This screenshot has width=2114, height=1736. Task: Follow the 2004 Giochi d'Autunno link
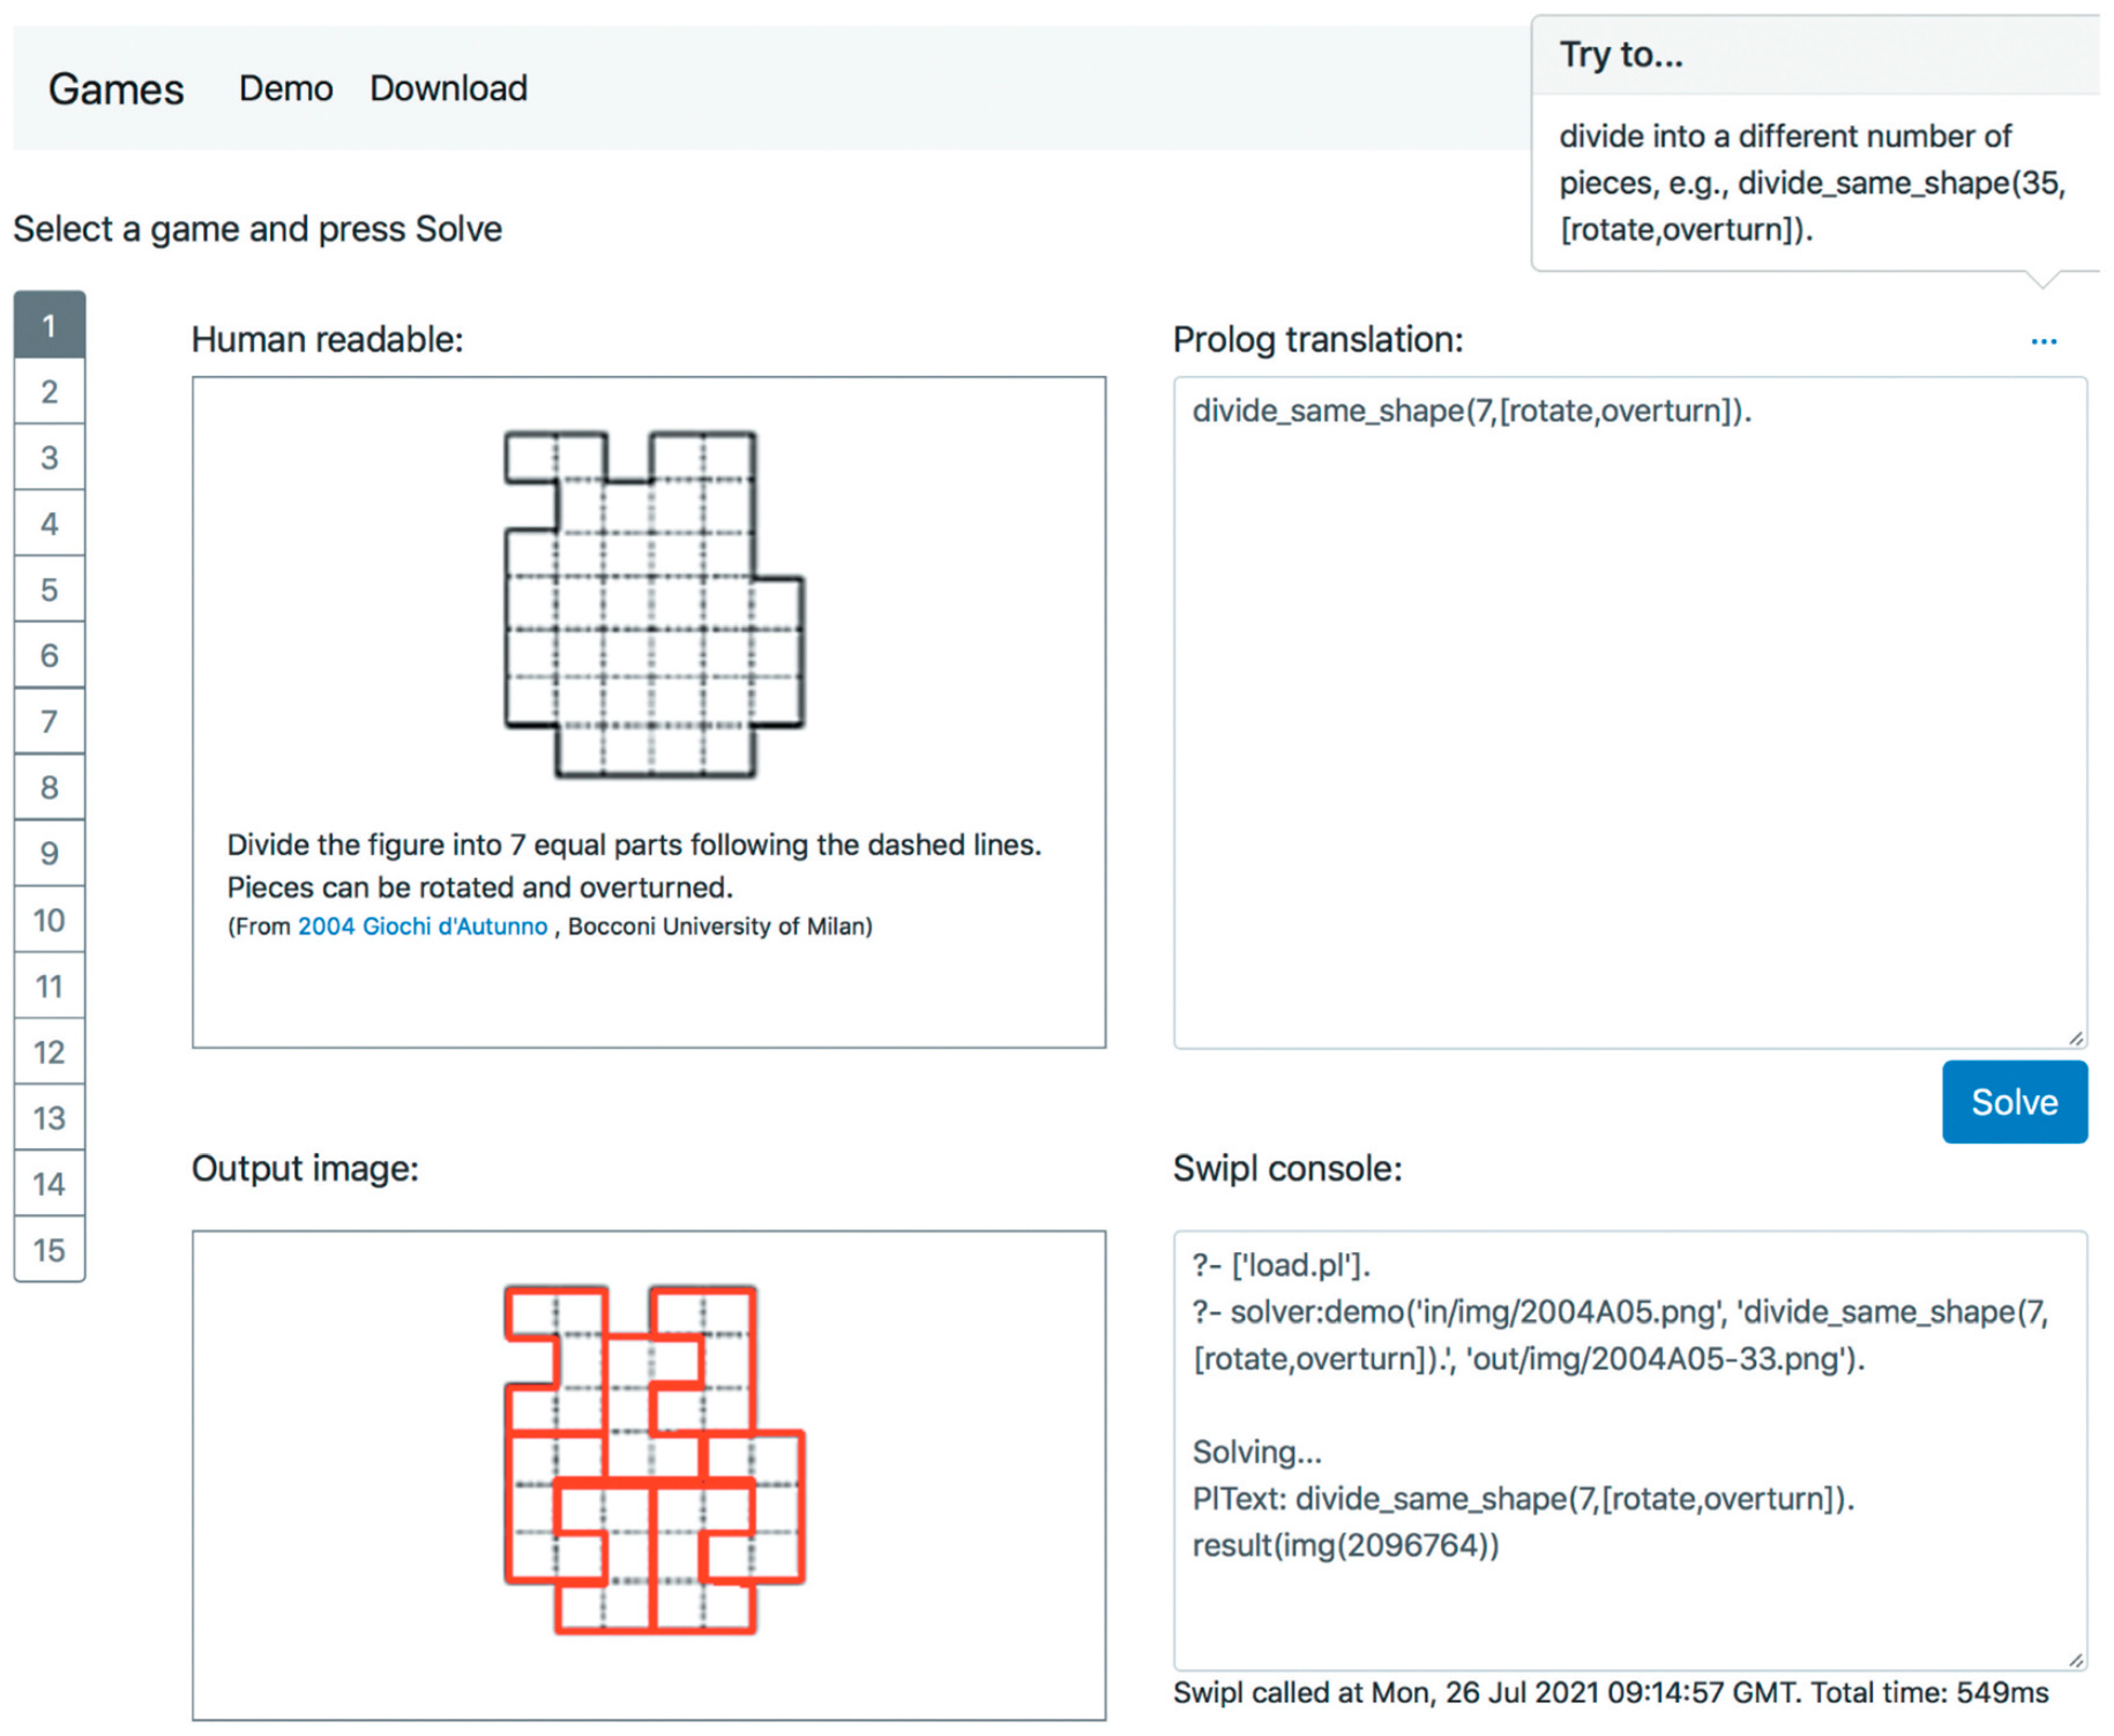pos(420,926)
